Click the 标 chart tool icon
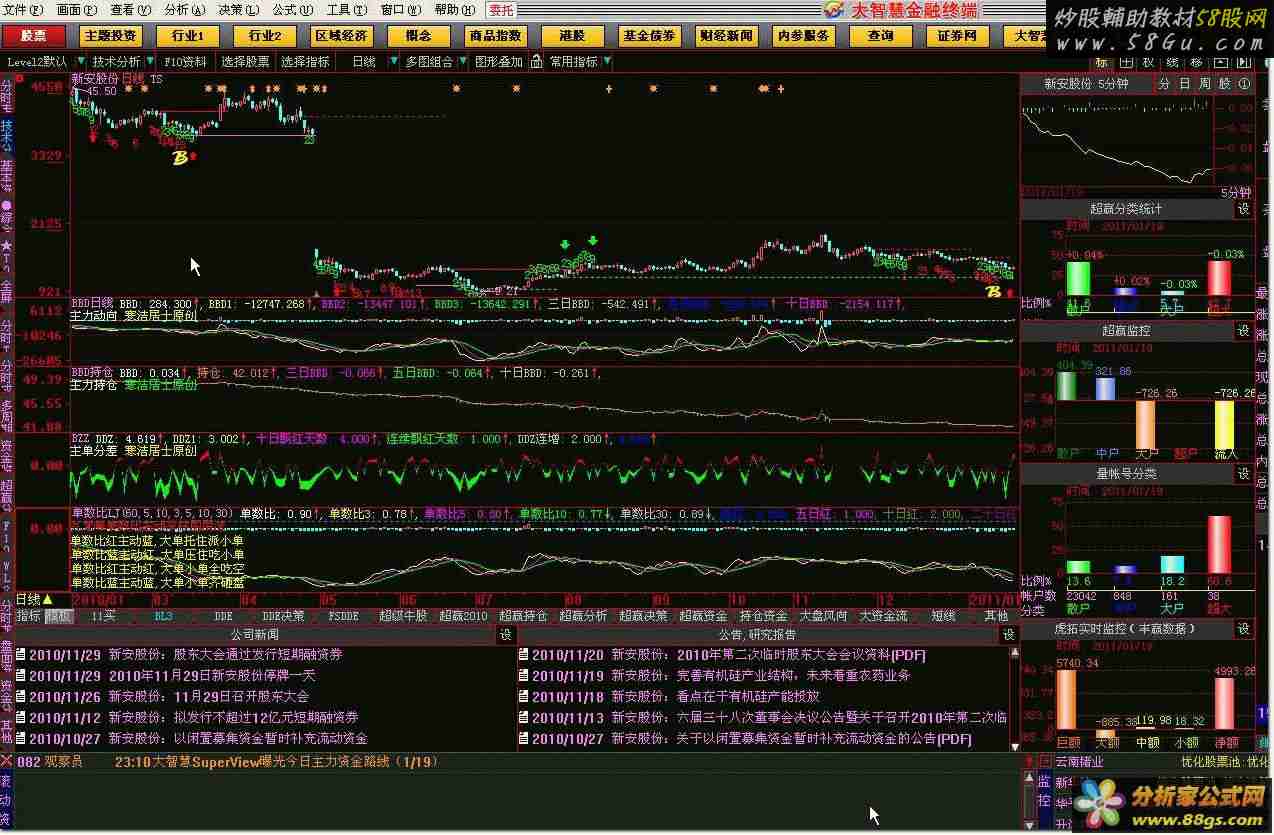1274x835 pixels. pos(1101,62)
